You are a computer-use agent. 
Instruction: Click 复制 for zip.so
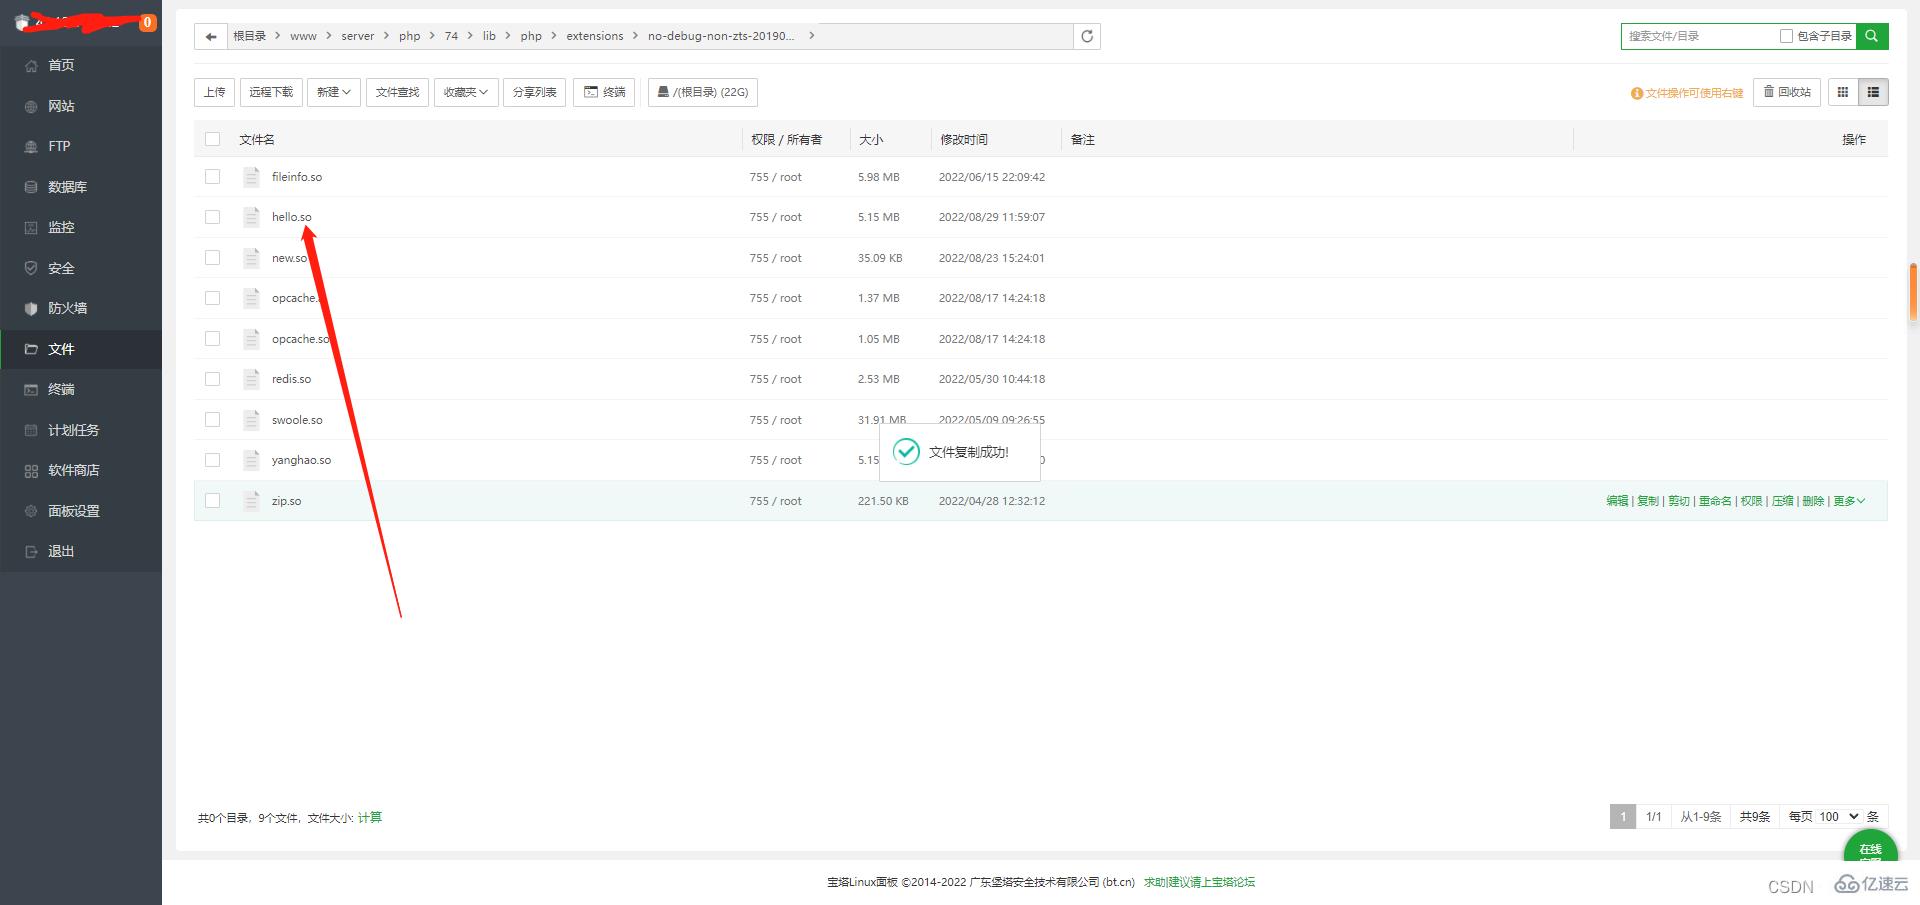(1648, 501)
